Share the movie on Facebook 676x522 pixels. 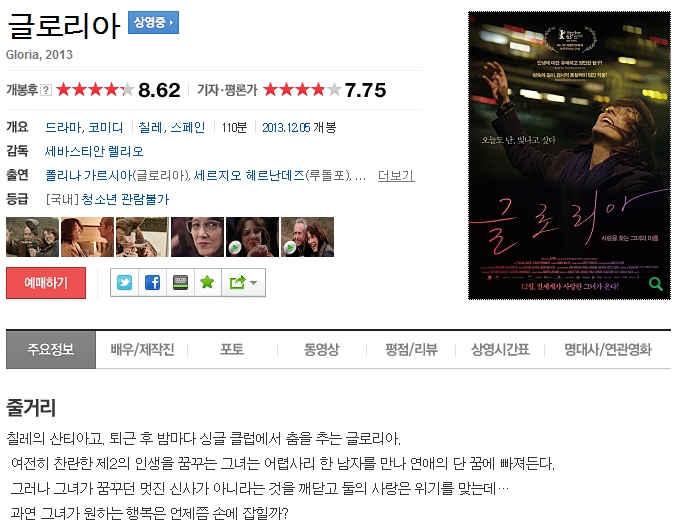coord(152,283)
